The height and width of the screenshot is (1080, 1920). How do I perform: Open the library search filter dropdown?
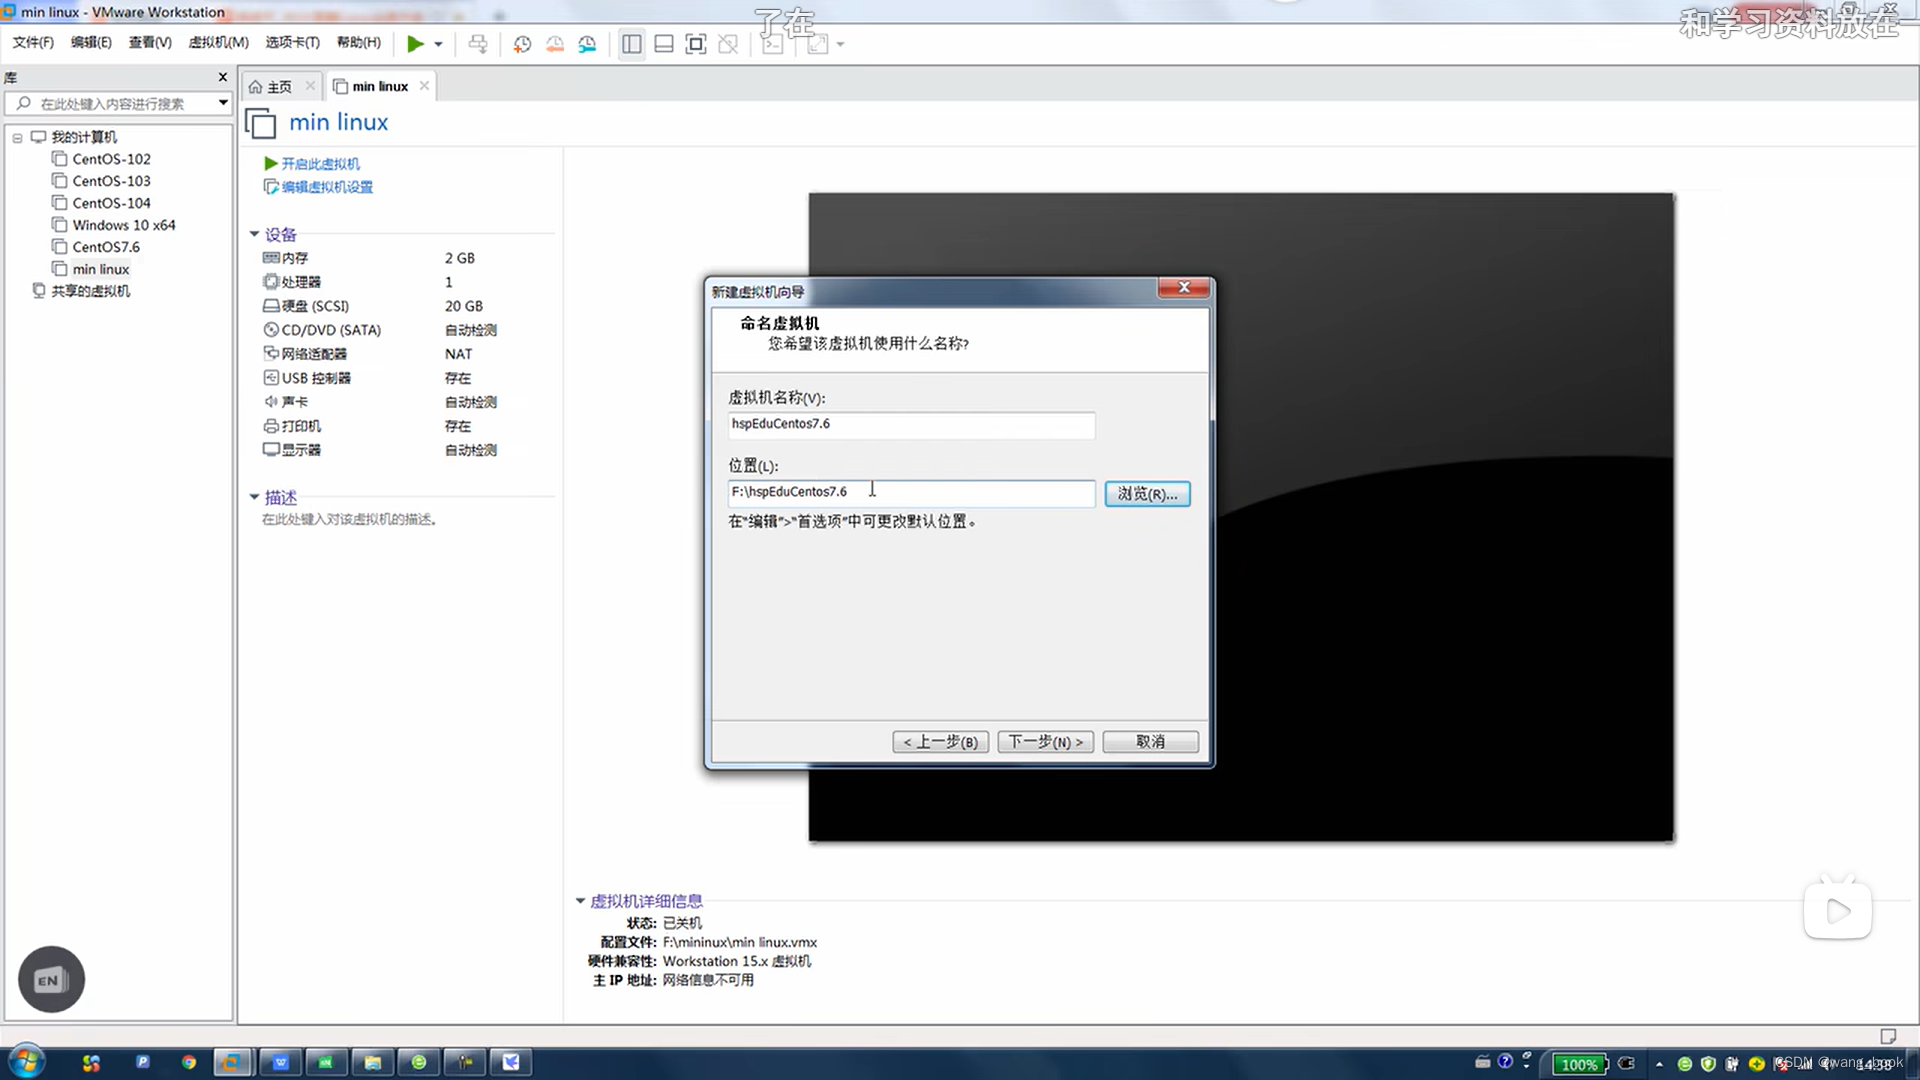coord(223,103)
